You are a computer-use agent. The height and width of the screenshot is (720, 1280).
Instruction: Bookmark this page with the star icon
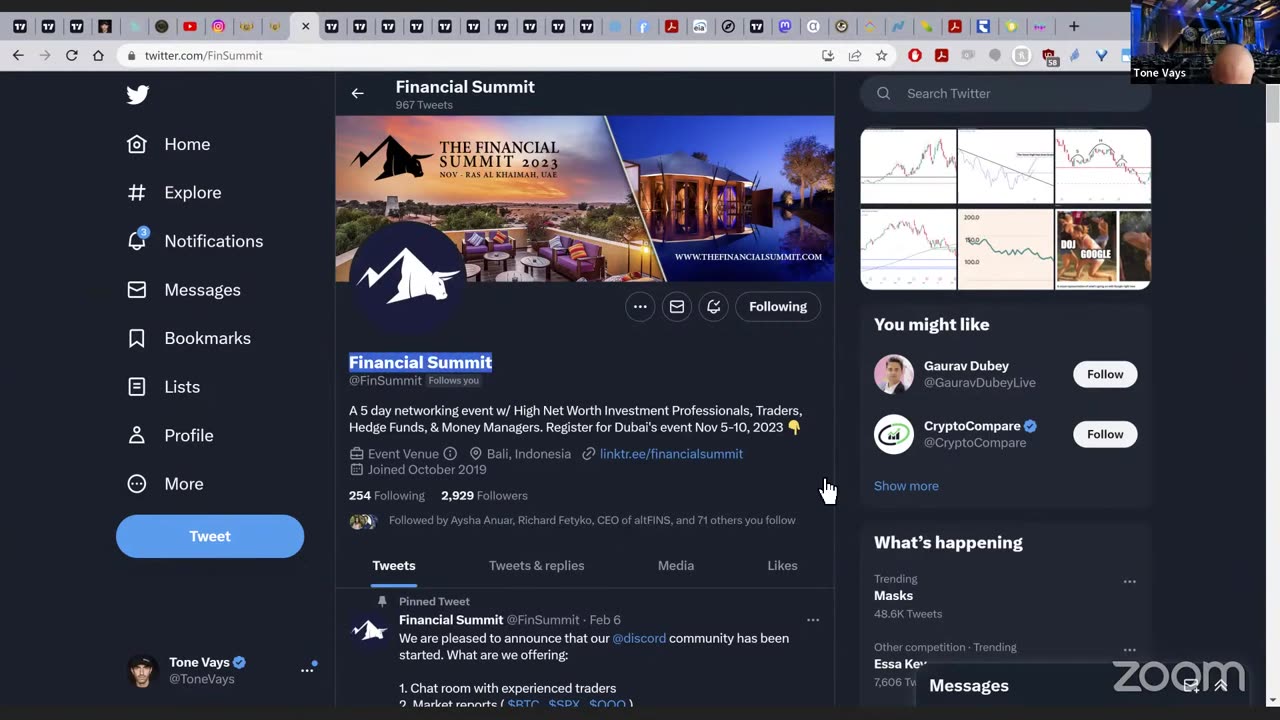point(881,56)
